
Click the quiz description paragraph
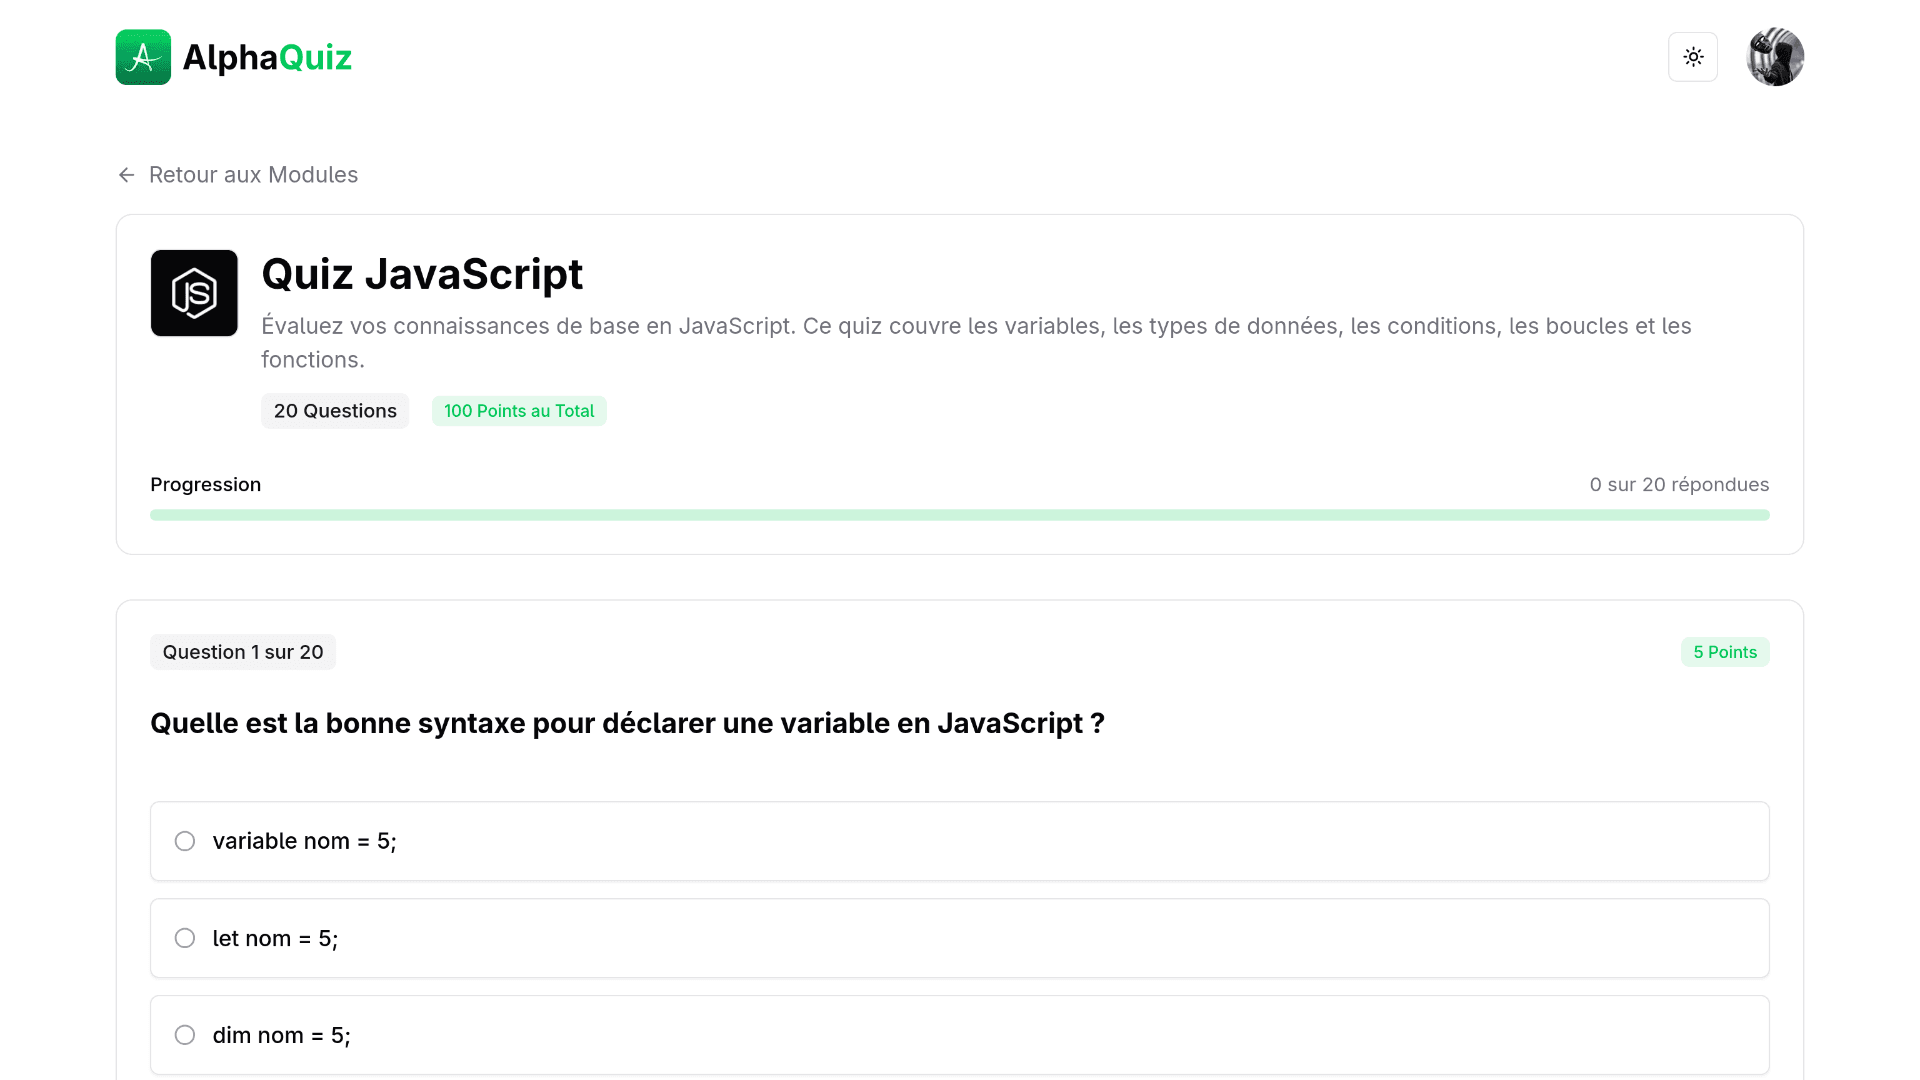point(976,343)
